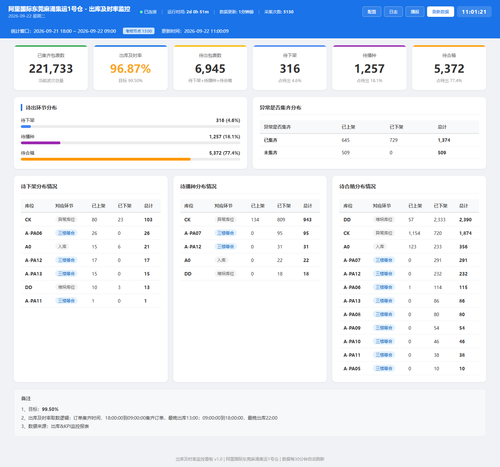Click the A-PA06 row in the 待下架分布情况 table

click(x=91, y=233)
